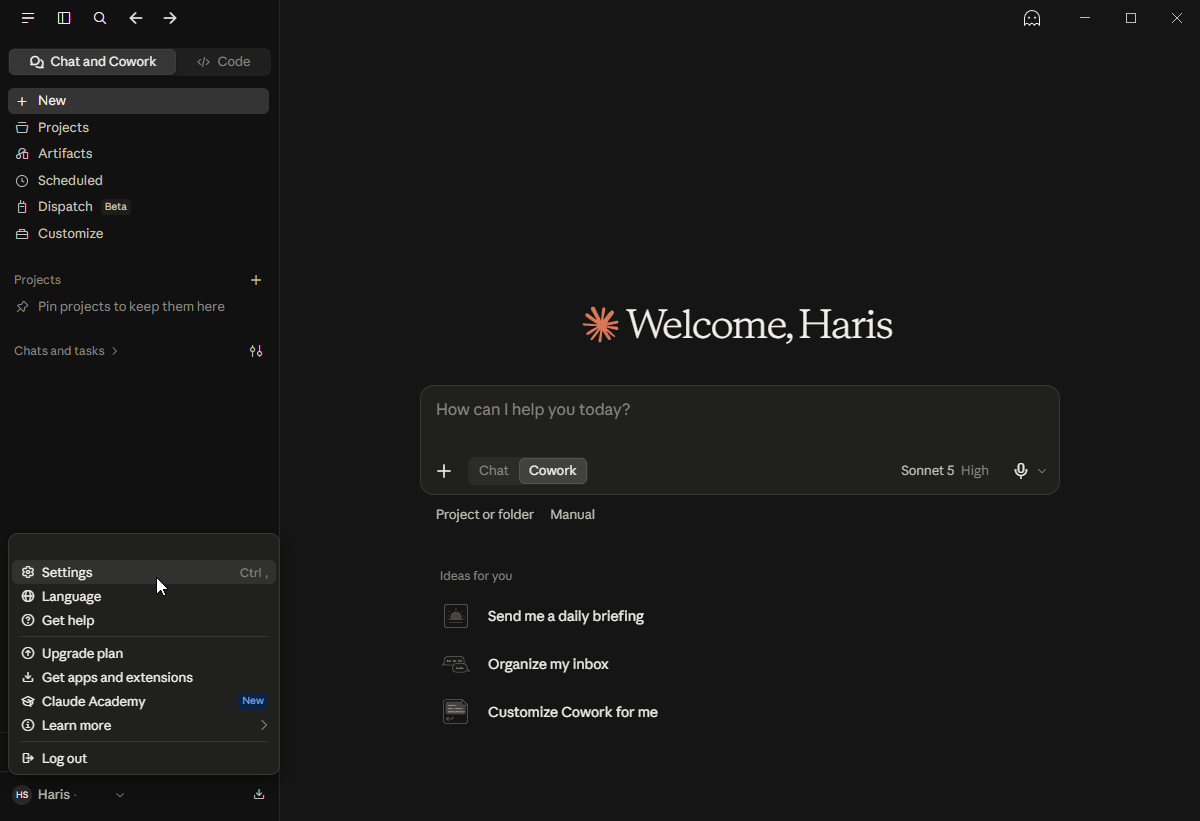Minimize the application window

(x=1085, y=18)
